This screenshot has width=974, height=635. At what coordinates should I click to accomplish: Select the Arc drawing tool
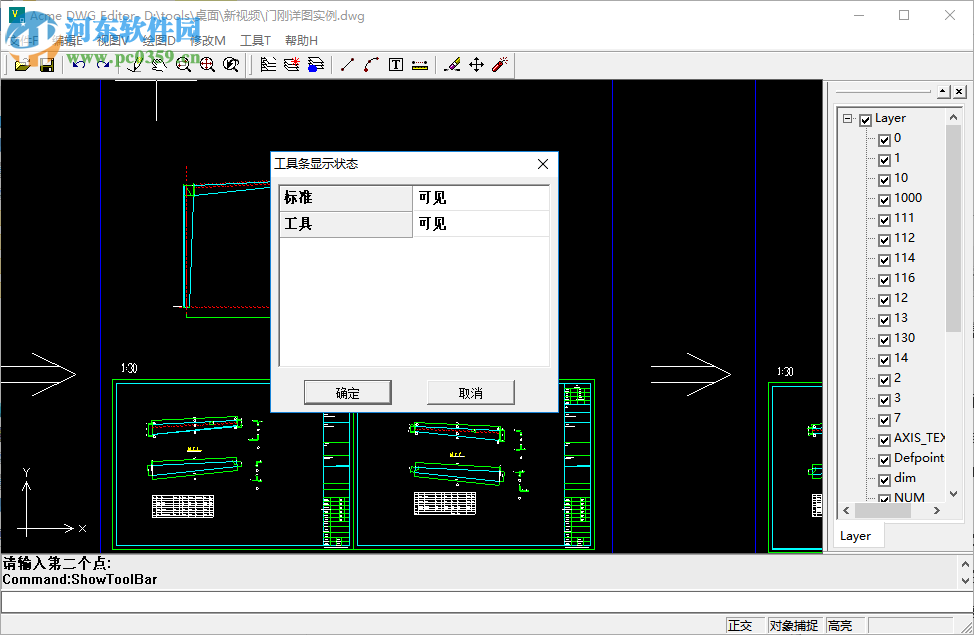pos(370,64)
